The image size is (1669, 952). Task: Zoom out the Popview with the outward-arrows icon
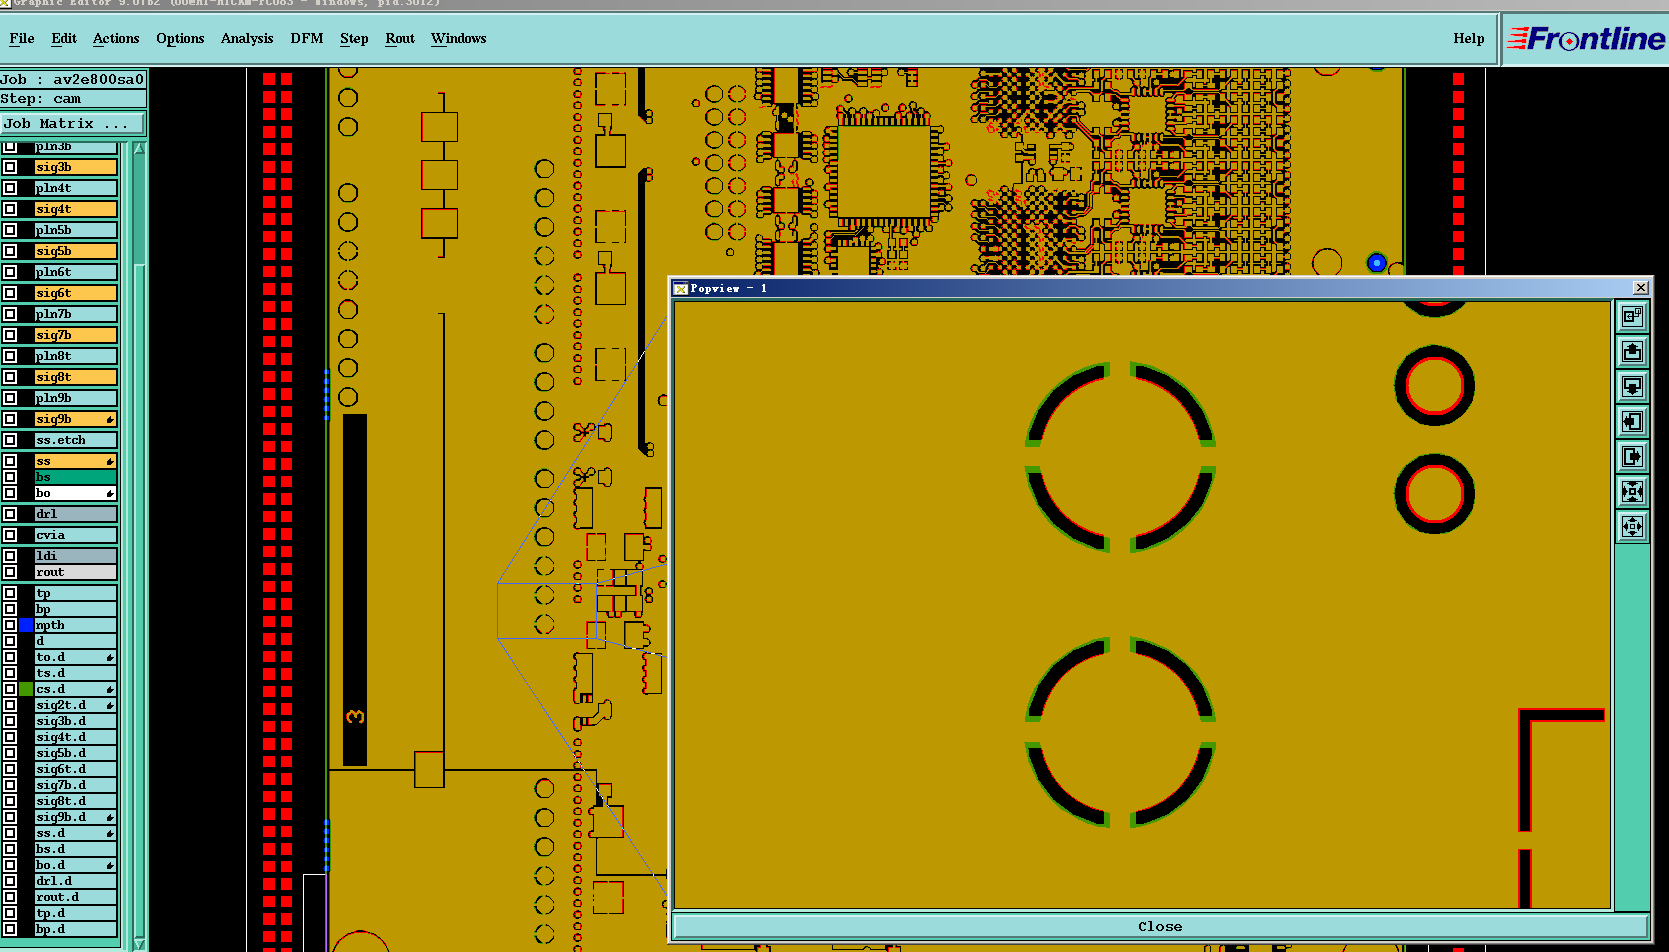pyautogui.click(x=1632, y=526)
